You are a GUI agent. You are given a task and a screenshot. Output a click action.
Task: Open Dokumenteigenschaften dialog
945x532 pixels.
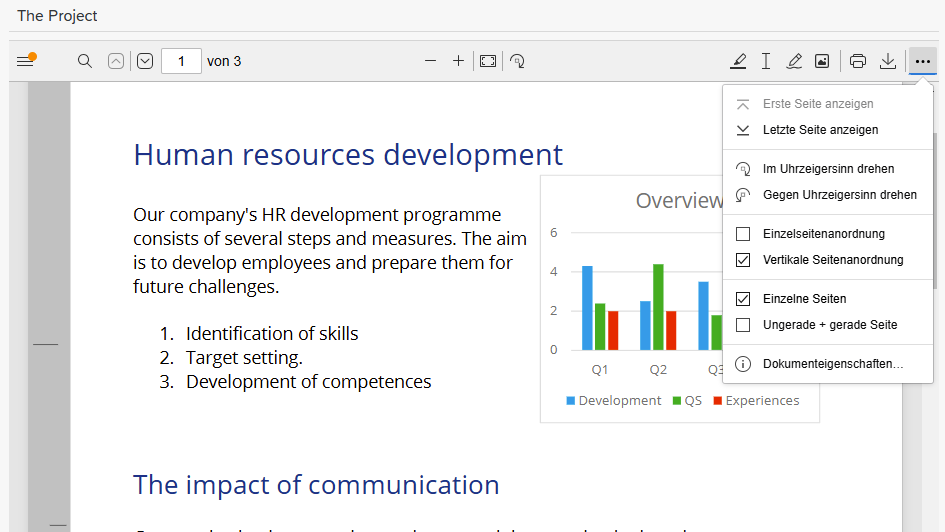[827, 364]
